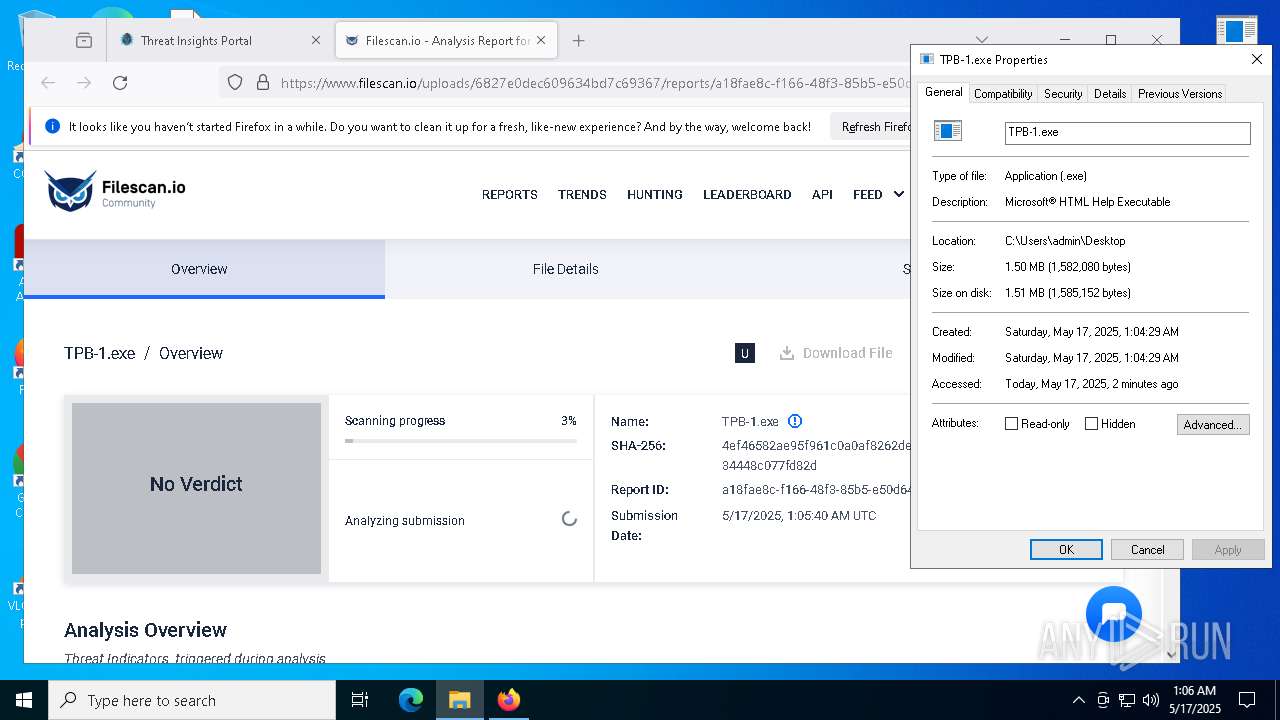Viewport: 1280px width, 720px height.
Task: Expand the FEED dropdown menu
Action: pyautogui.click(x=879, y=195)
